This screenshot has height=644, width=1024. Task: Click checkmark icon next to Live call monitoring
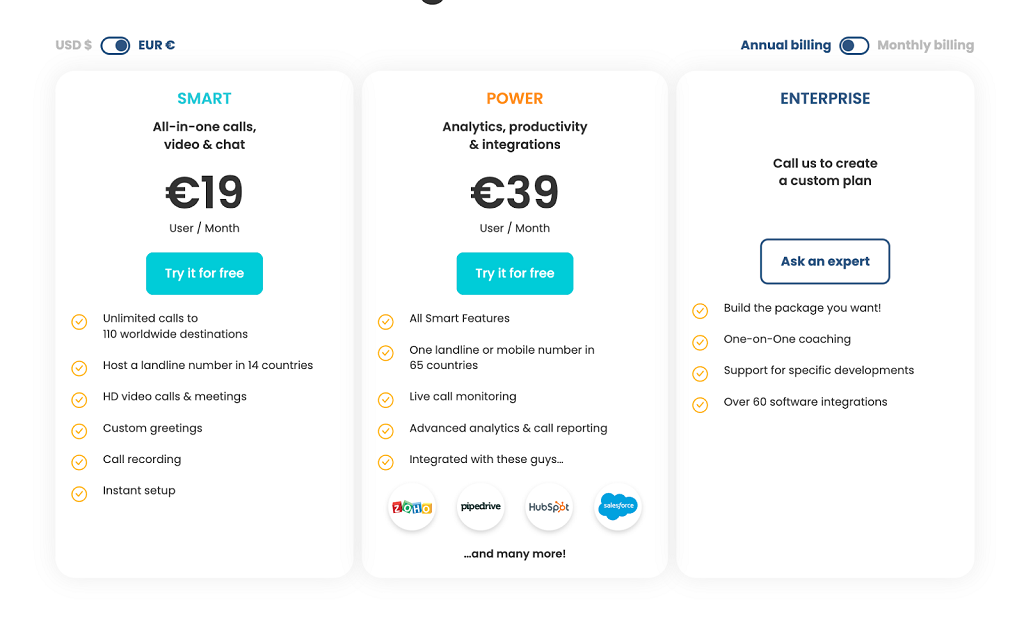click(385, 399)
